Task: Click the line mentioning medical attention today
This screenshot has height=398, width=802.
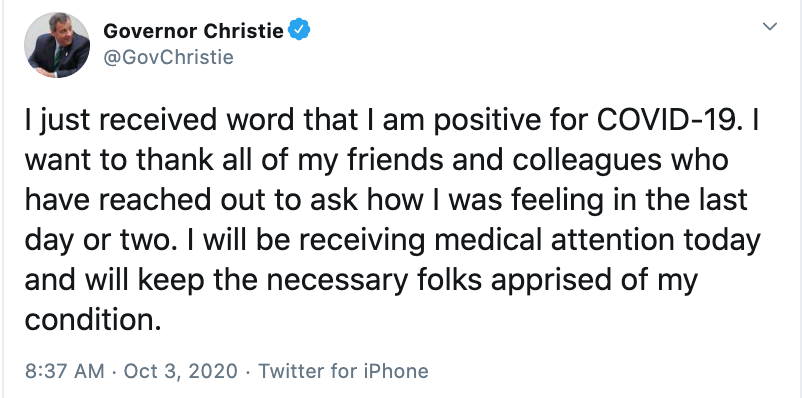Action: click(x=393, y=240)
